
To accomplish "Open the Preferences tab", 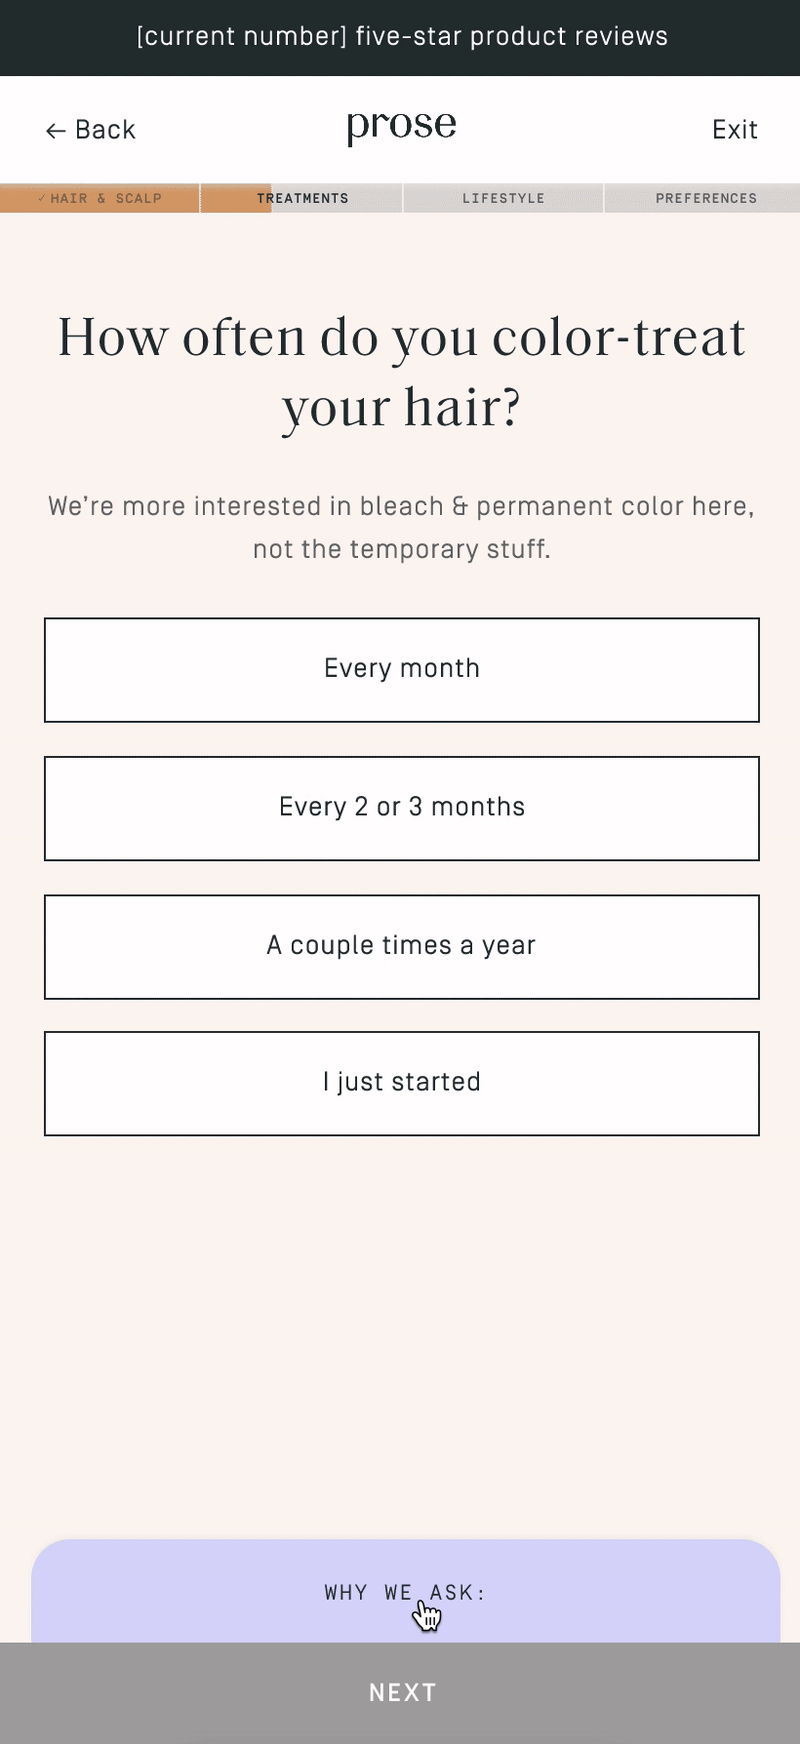I will coord(703,198).
